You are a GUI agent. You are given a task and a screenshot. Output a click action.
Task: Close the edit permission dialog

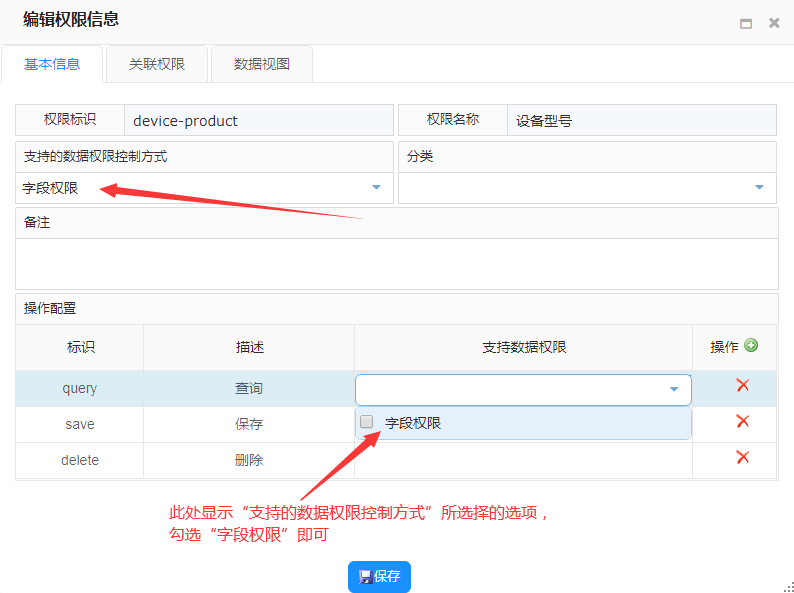click(x=774, y=23)
